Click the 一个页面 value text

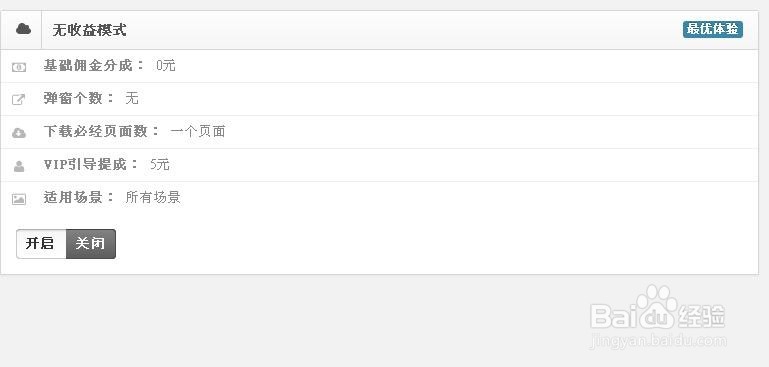click(198, 131)
